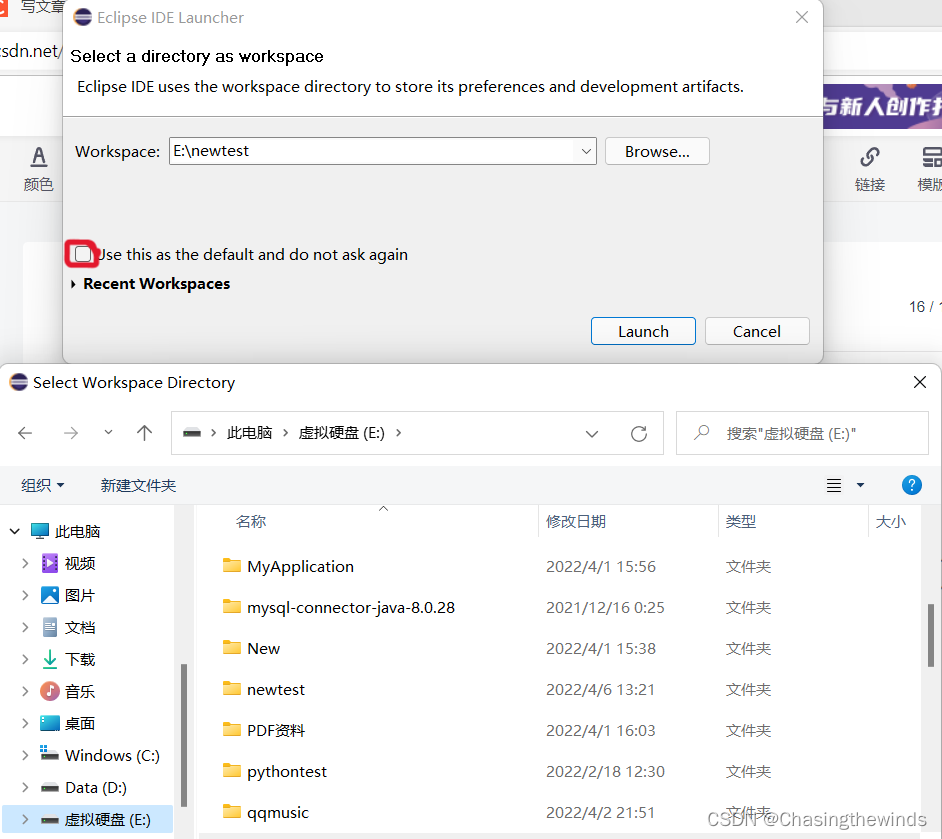Expand the 图片 tree node
The width and height of the screenshot is (942, 839).
click(25, 595)
